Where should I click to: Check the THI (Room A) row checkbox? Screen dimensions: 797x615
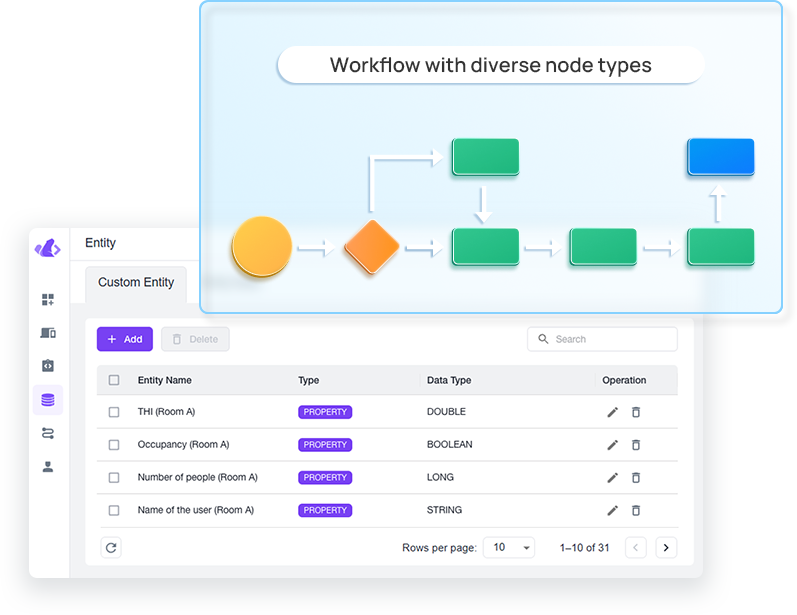114,412
